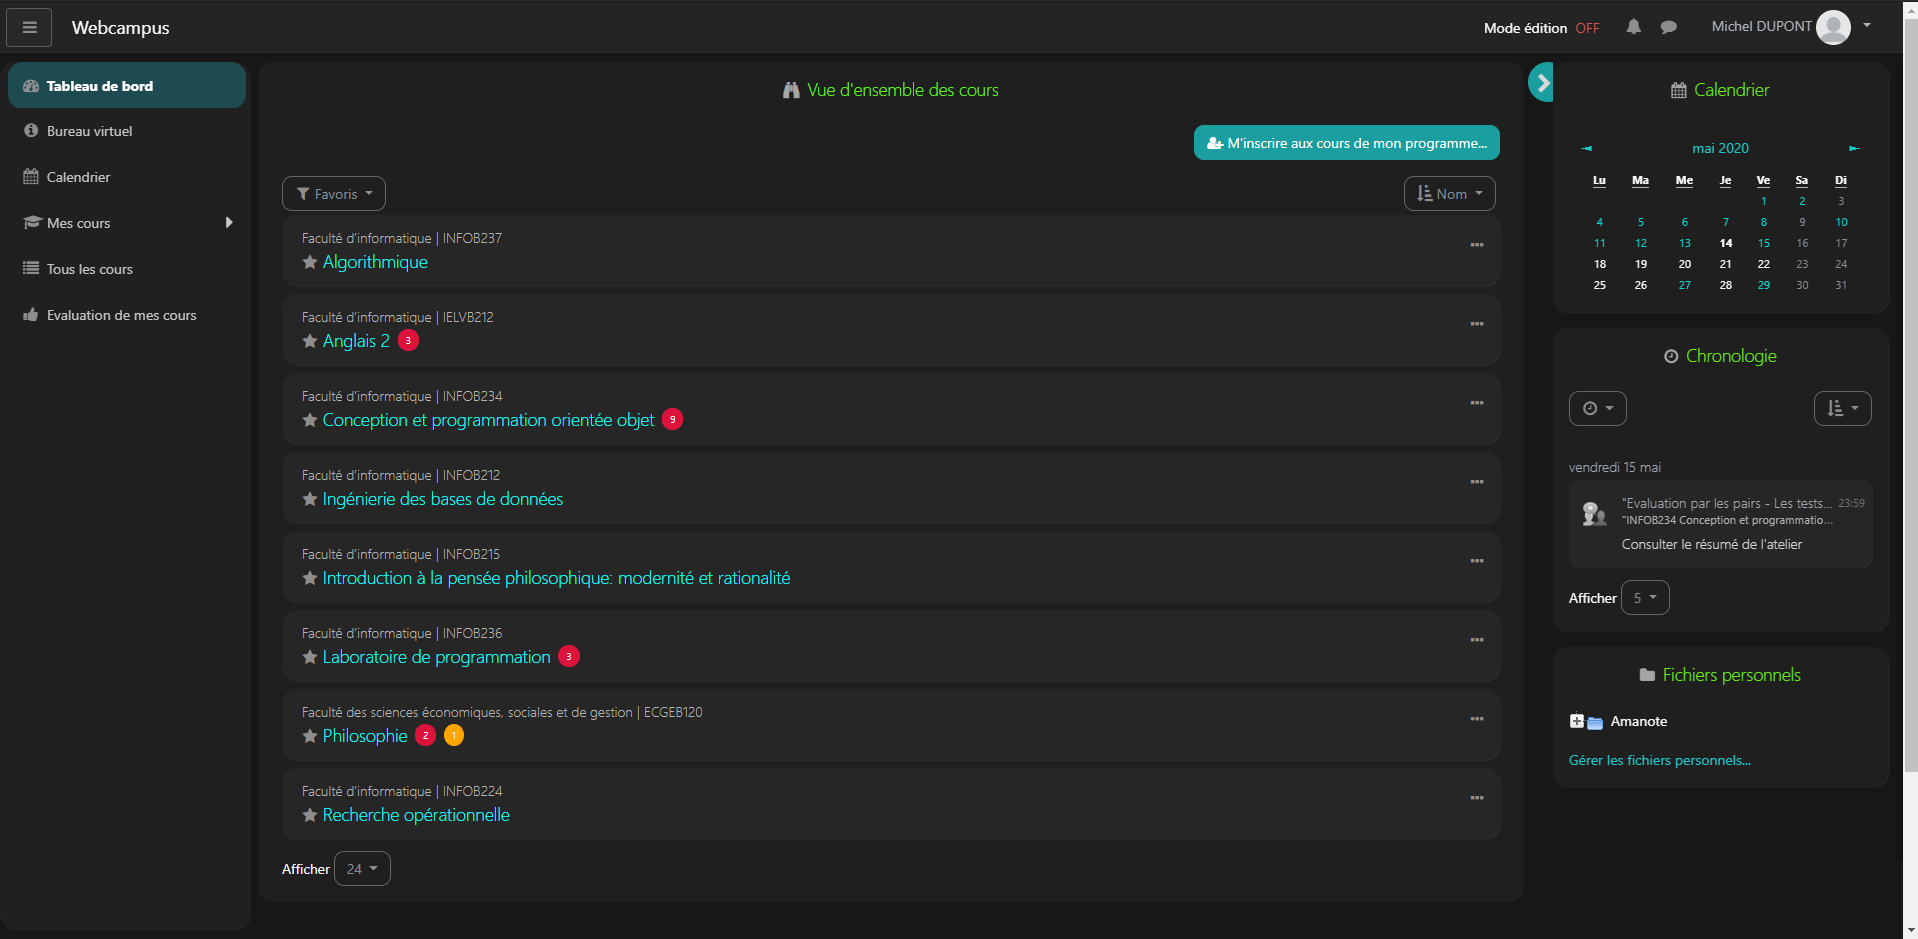
Task: Click the sort order icon in Chronologie
Action: 1842,408
